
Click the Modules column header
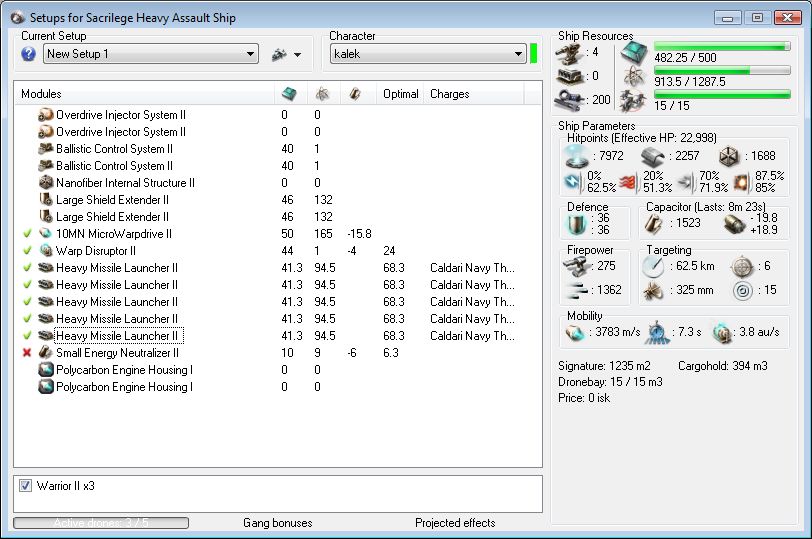pyautogui.click(x=42, y=94)
